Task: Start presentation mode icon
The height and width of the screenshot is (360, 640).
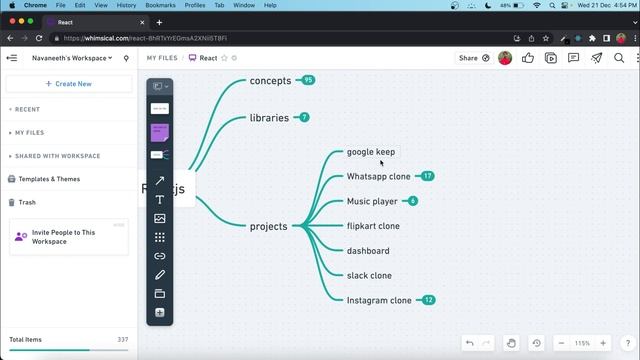Action: click(x=551, y=58)
